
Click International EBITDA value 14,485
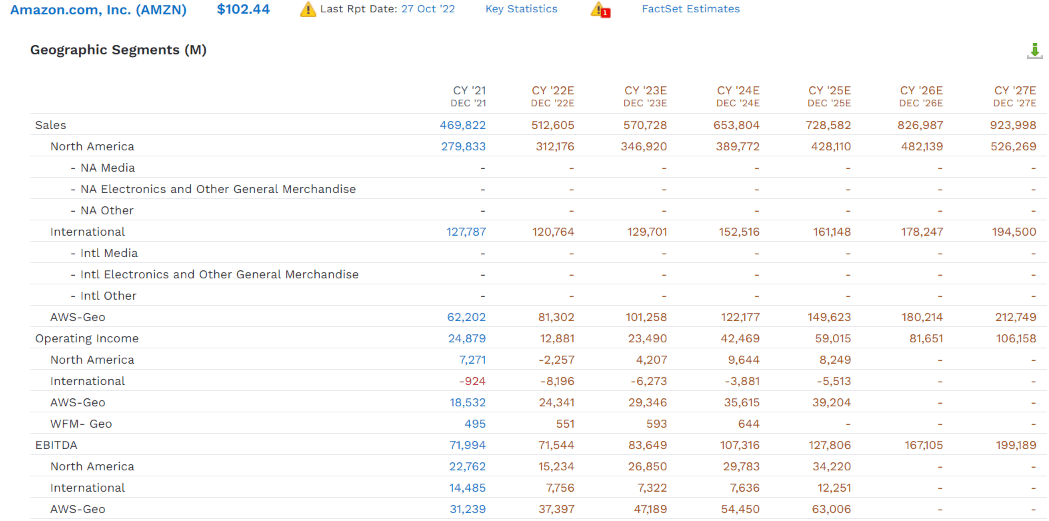click(x=468, y=488)
